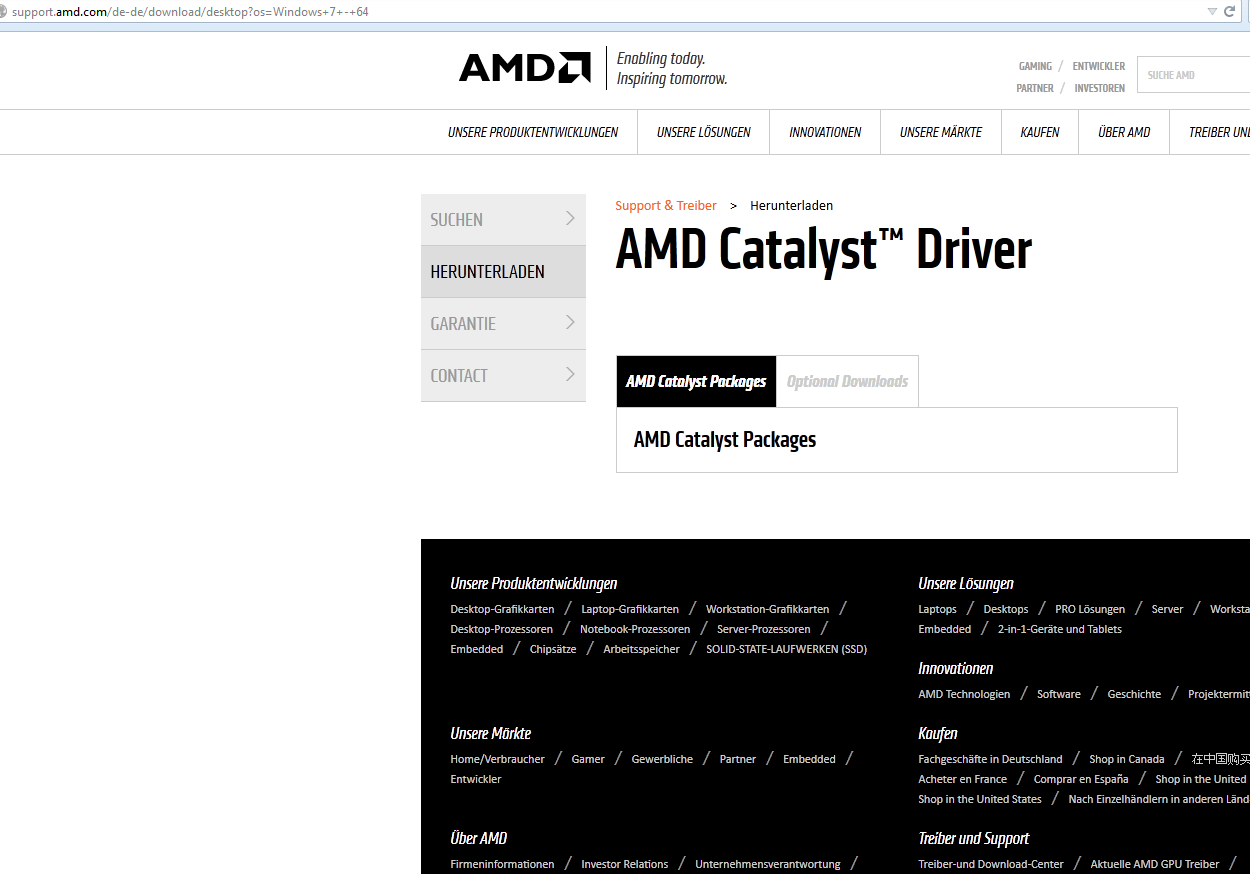
Task: Open Shop in the United States link
Action: pyautogui.click(x=980, y=799)
